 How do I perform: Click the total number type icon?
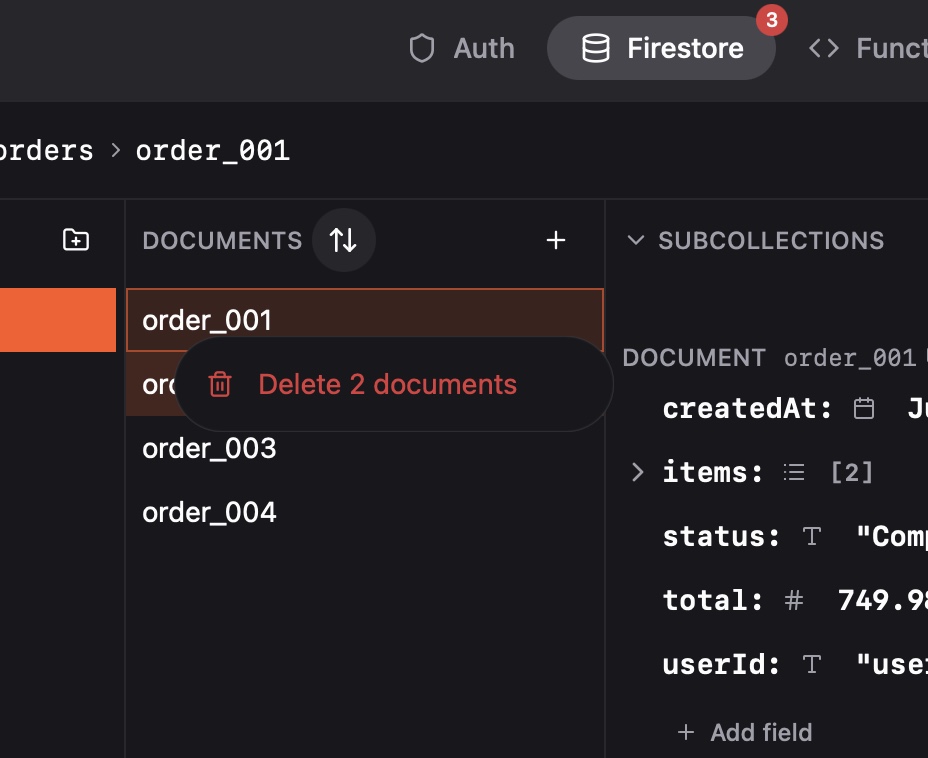point(794,601)
